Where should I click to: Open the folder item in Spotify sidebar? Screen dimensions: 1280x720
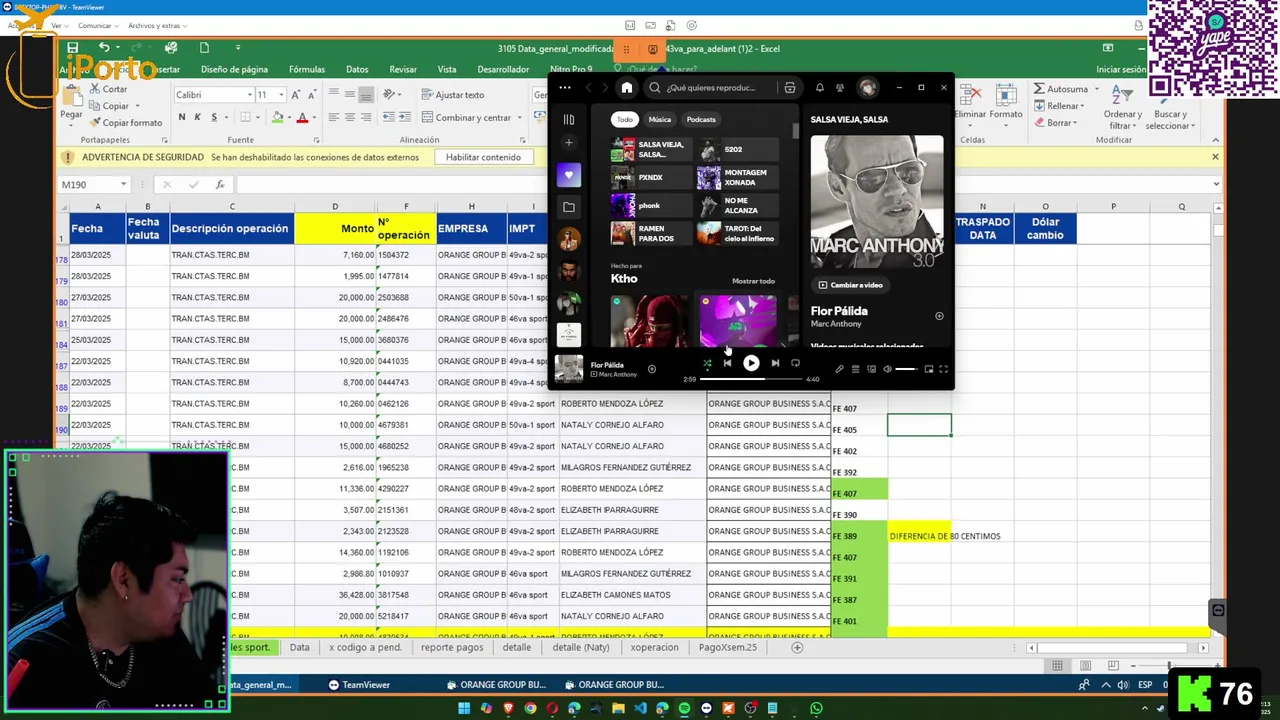(x=569, y=207)
